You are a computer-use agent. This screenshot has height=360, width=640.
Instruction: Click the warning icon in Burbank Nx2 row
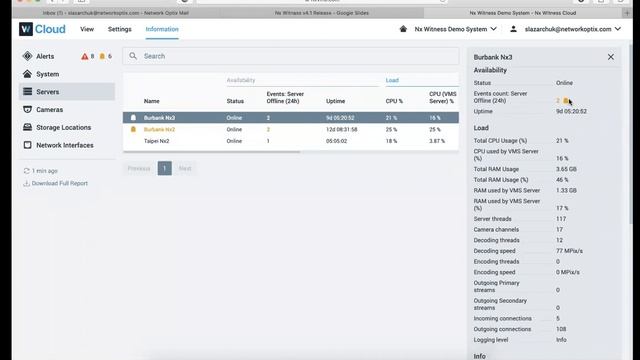133,129
